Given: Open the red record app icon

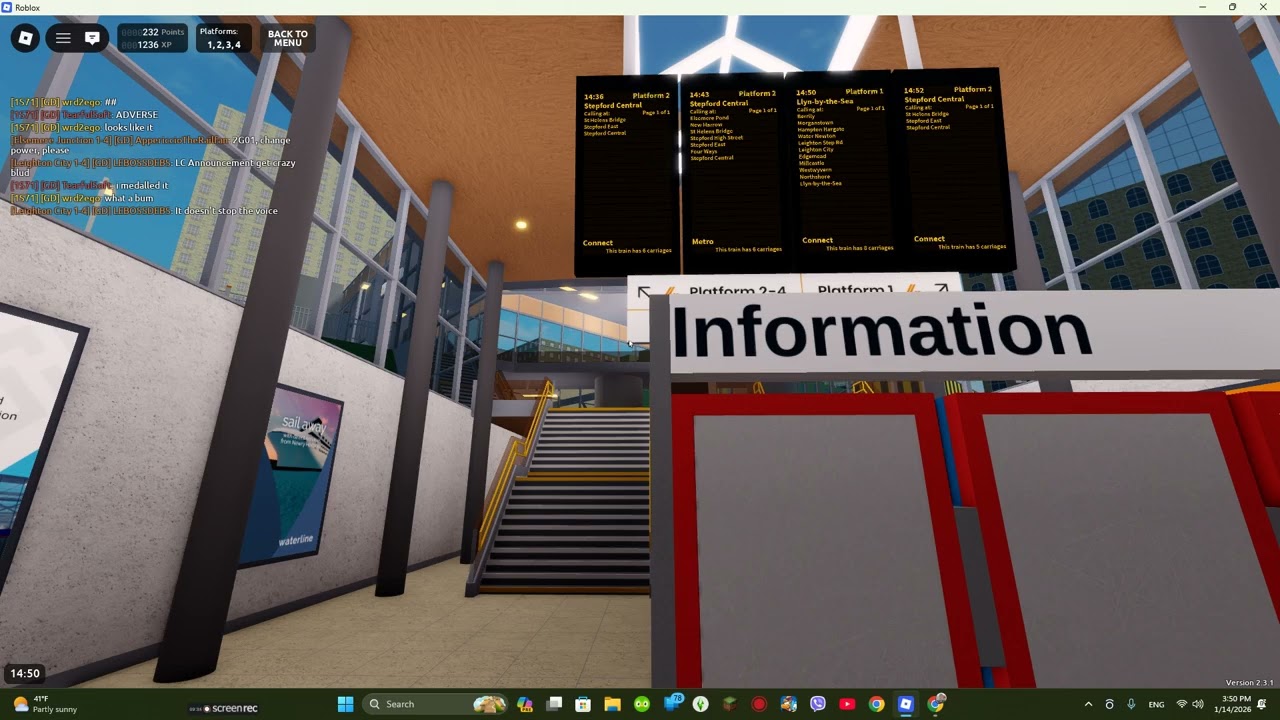Looking at the screenshot, I should [759, 704].
